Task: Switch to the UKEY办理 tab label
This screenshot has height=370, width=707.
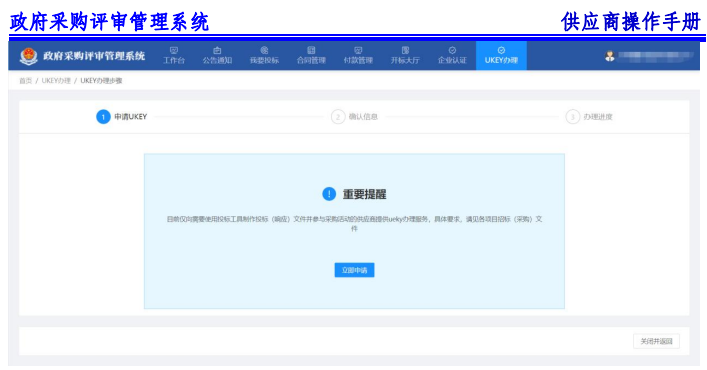Action: tap(501, 60)
